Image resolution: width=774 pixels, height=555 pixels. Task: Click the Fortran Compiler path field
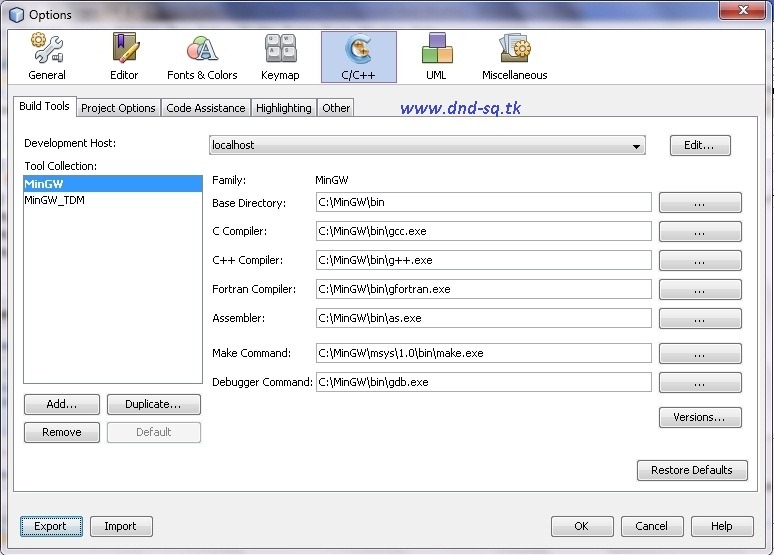pos(484,289)
